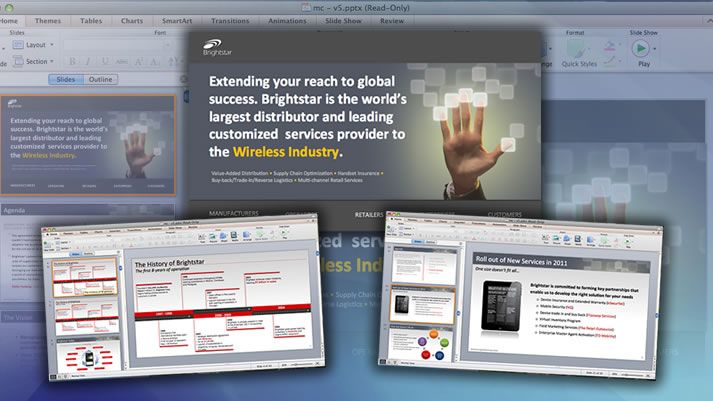The height and width of the screenshot is (401, 713).
Task: Switch to the Outline pane tab
Action: (x=100, y=79)
